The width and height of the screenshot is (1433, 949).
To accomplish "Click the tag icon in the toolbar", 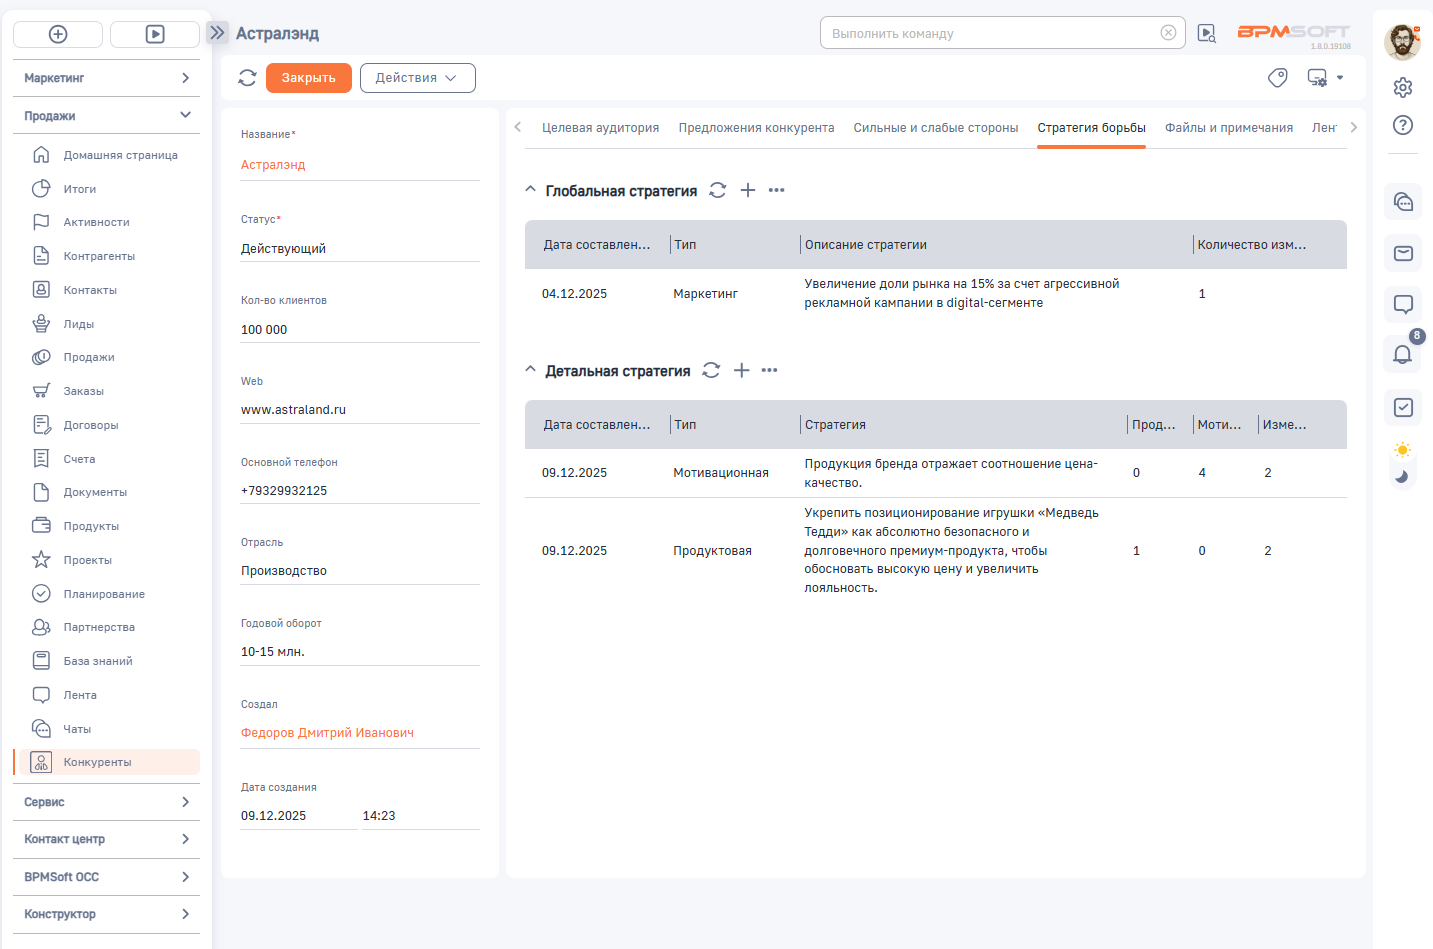I will pyautogui.click(x=1277, y=78).
